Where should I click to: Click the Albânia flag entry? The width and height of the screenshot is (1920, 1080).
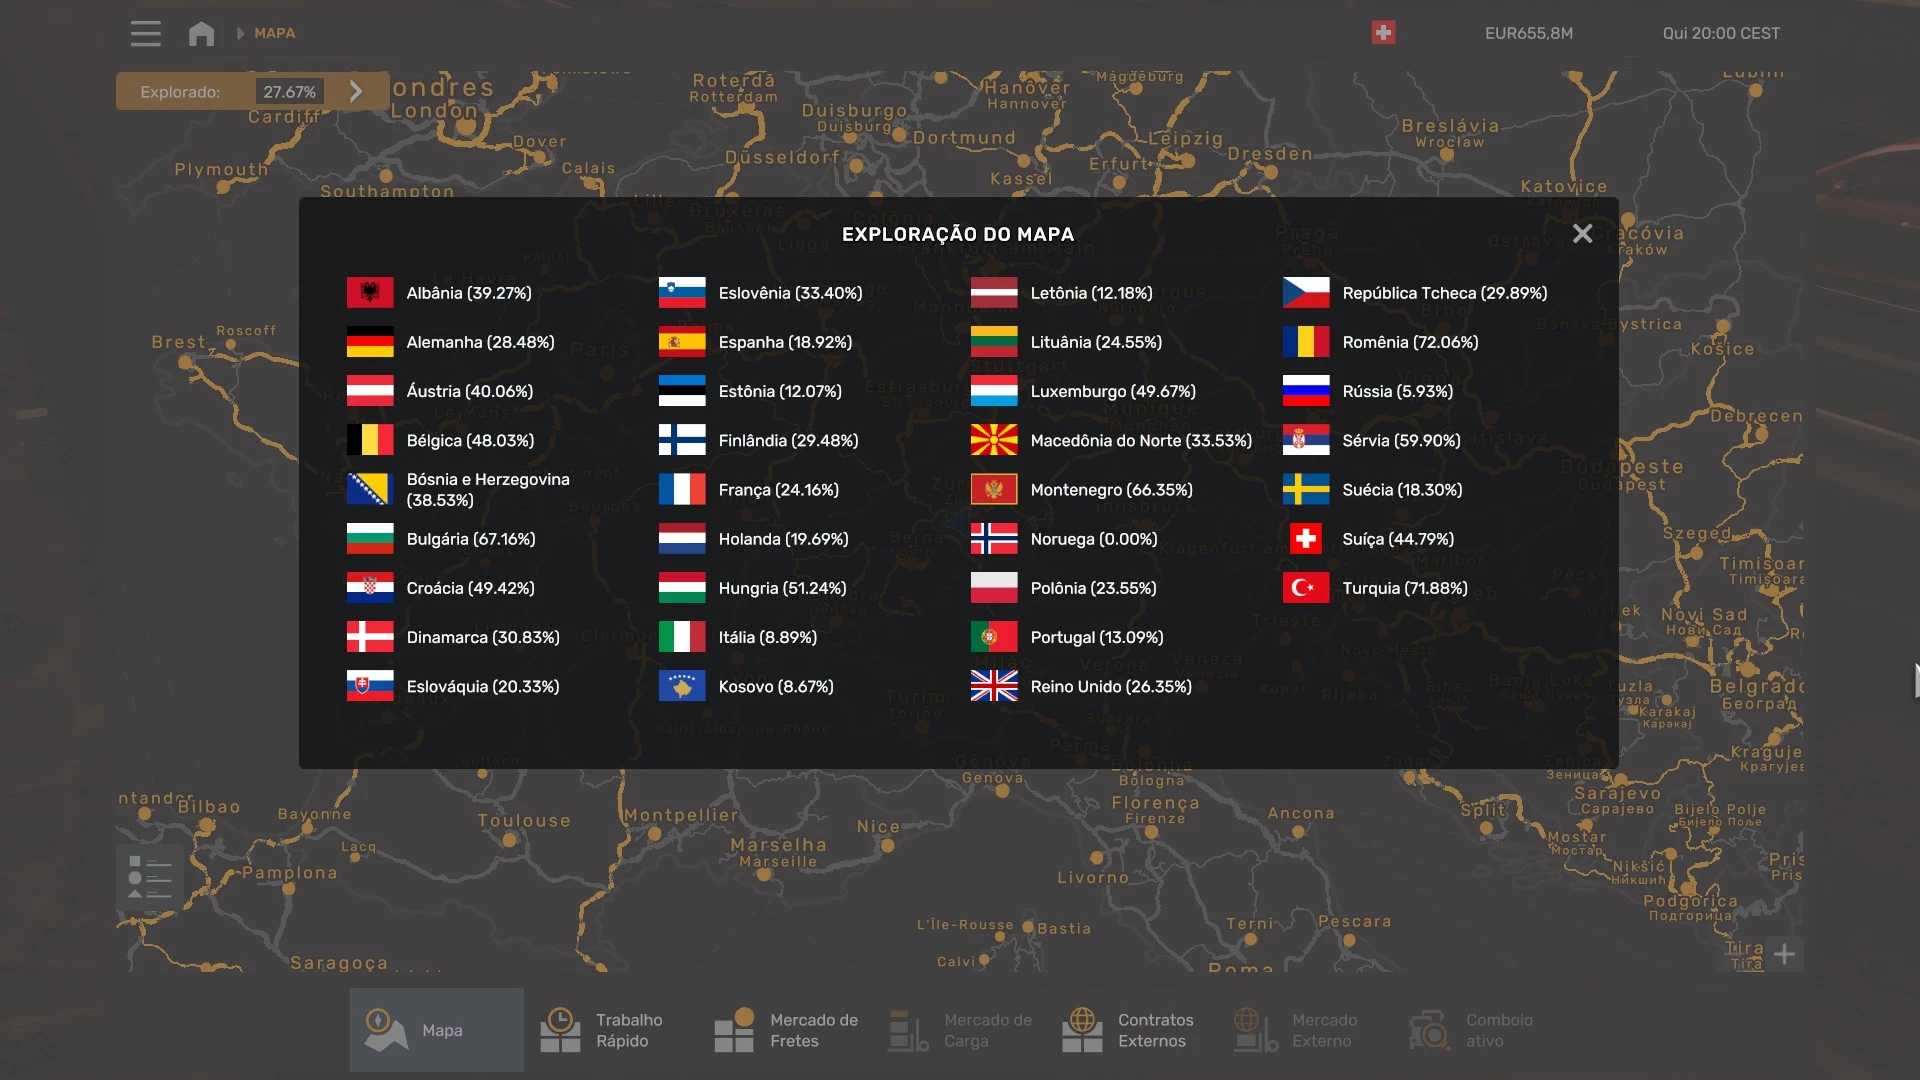370,293
